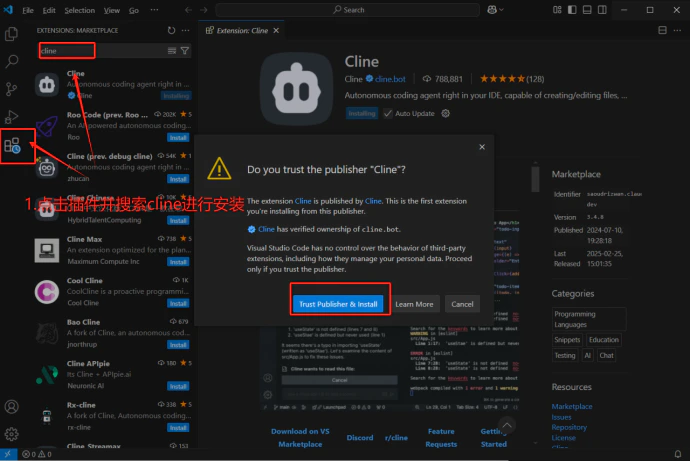Open Discord link in readme
The image size is (690, 462).
[x=360, y=438]
